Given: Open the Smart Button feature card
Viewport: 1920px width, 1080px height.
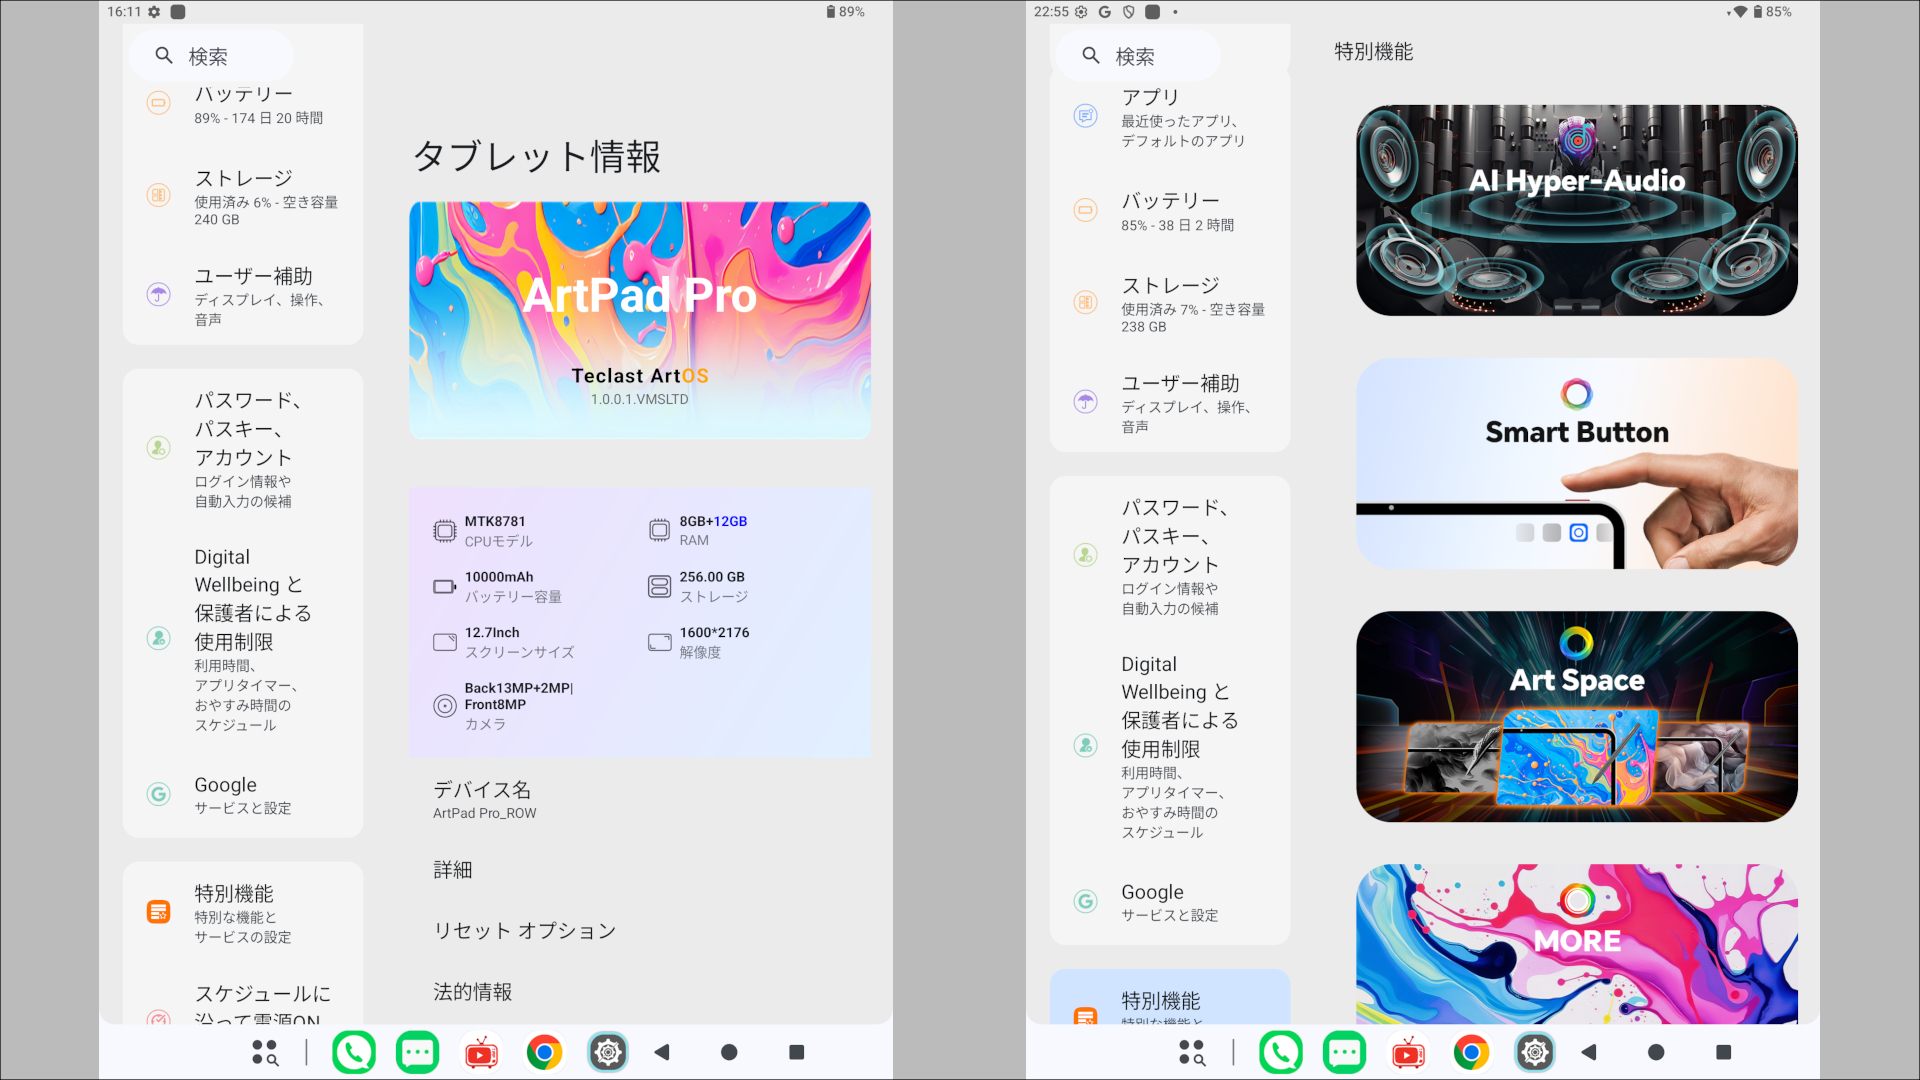Looking at the screenshot, I should click(1576, 463).
